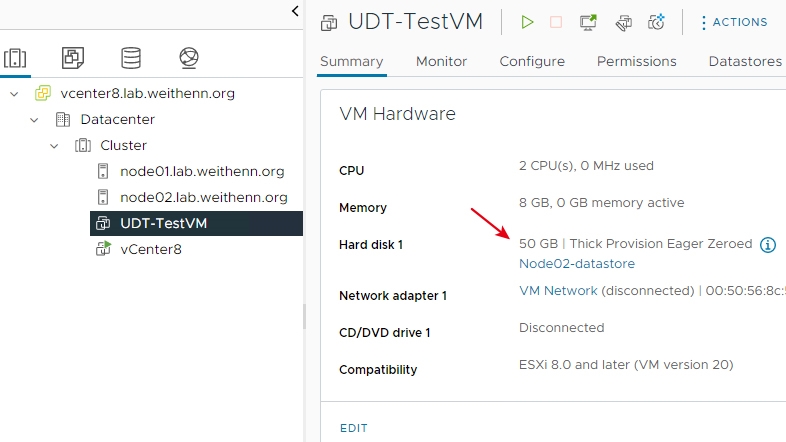Take a snapshot using the snapshot icon
Viewport: 786px width, 442px height.
[x=656, y=22]
